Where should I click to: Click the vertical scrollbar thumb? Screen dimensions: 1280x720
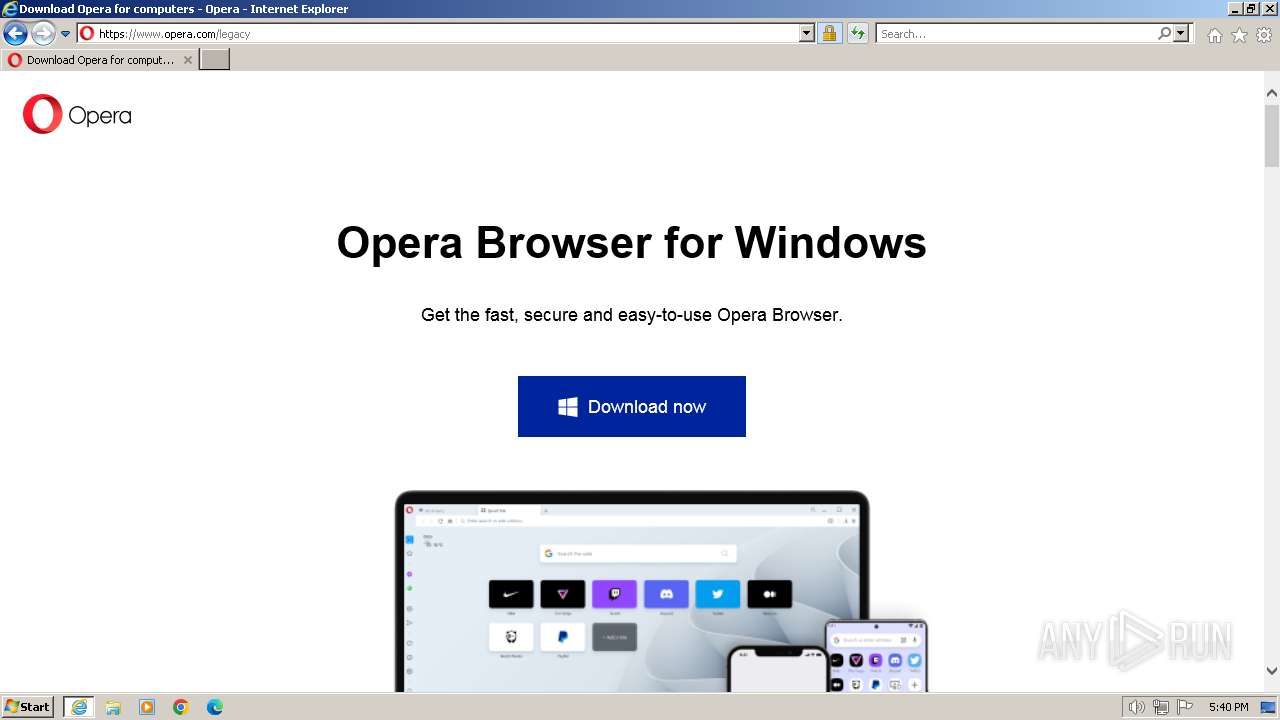click(x=1272, y=134)
